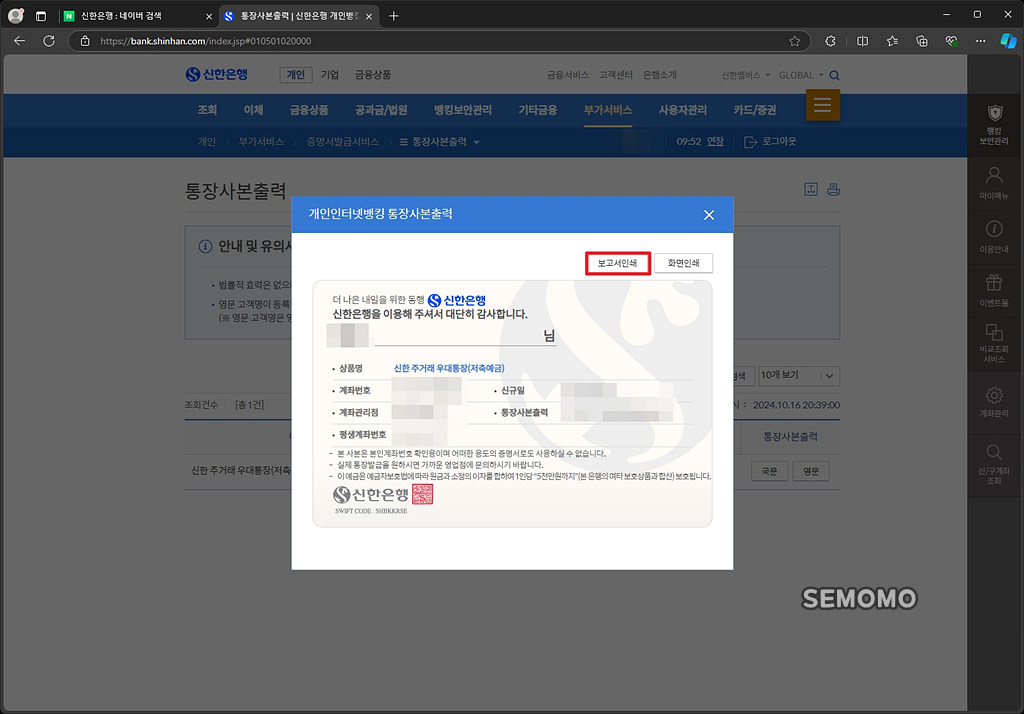This screenshot has width=1024, height=714.
Task: Click the site search magnifier icon
Action: pos(835,76)
